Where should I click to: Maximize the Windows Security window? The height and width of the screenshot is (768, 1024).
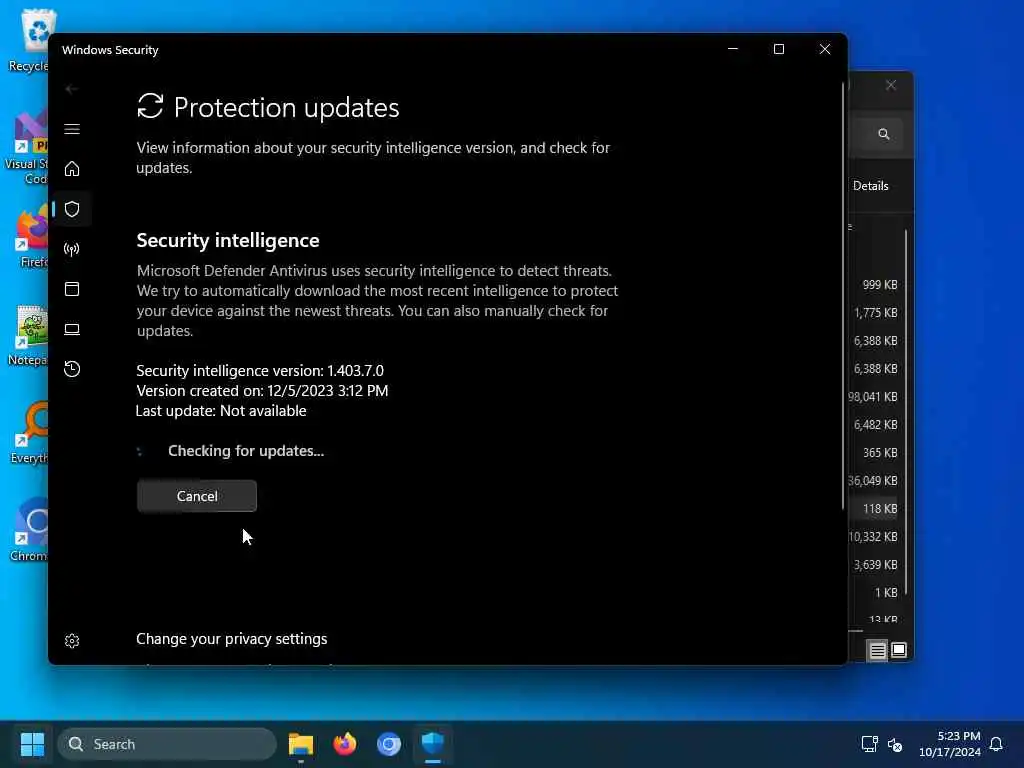pyautogui.click(x=778, y=49)
